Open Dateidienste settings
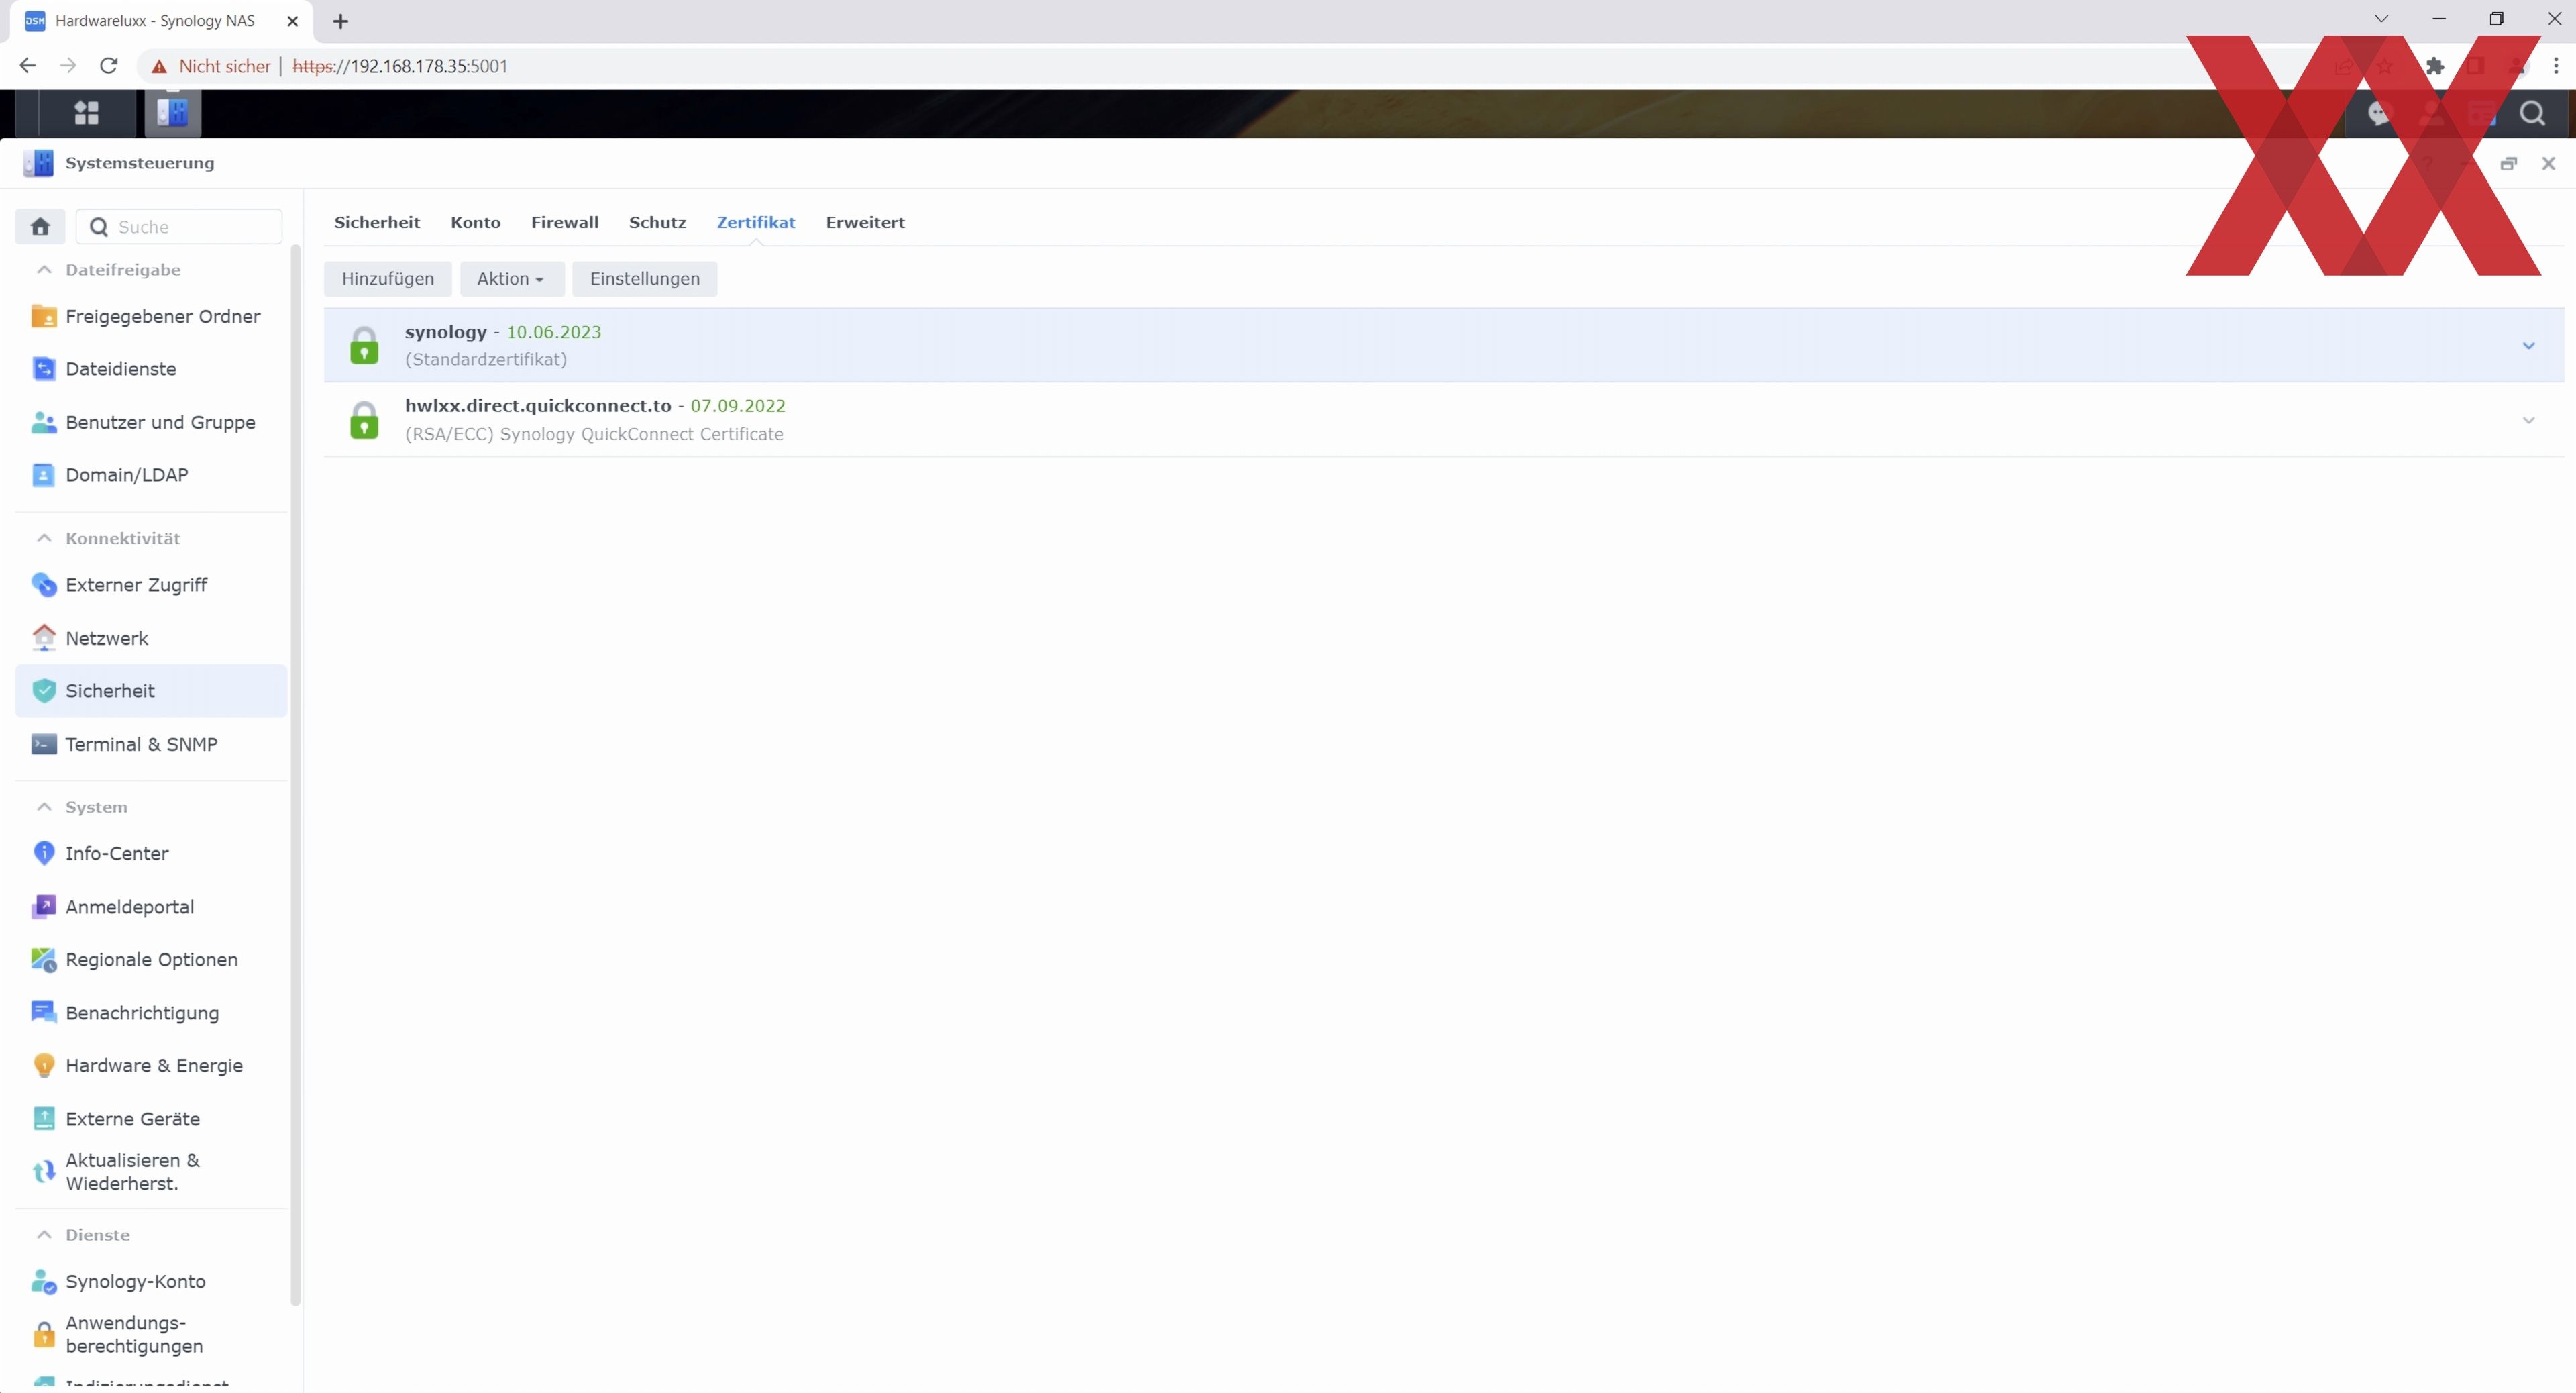2576x1393 pixels. pos(151,369)
